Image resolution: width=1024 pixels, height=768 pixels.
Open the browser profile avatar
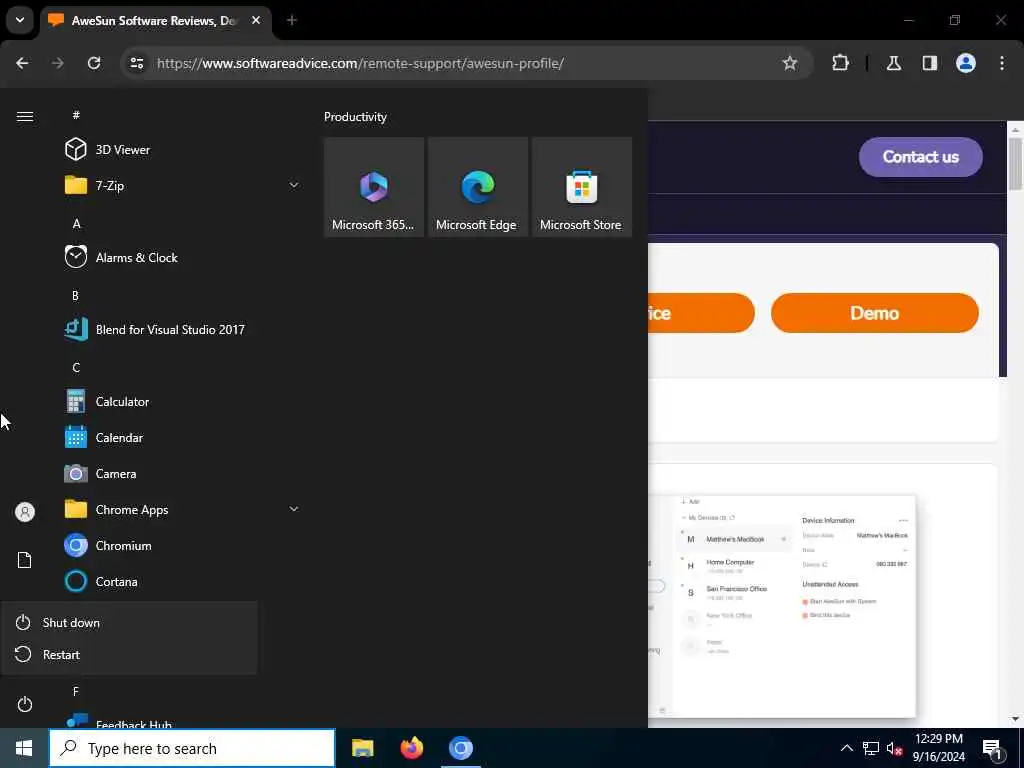coord(966,63)
